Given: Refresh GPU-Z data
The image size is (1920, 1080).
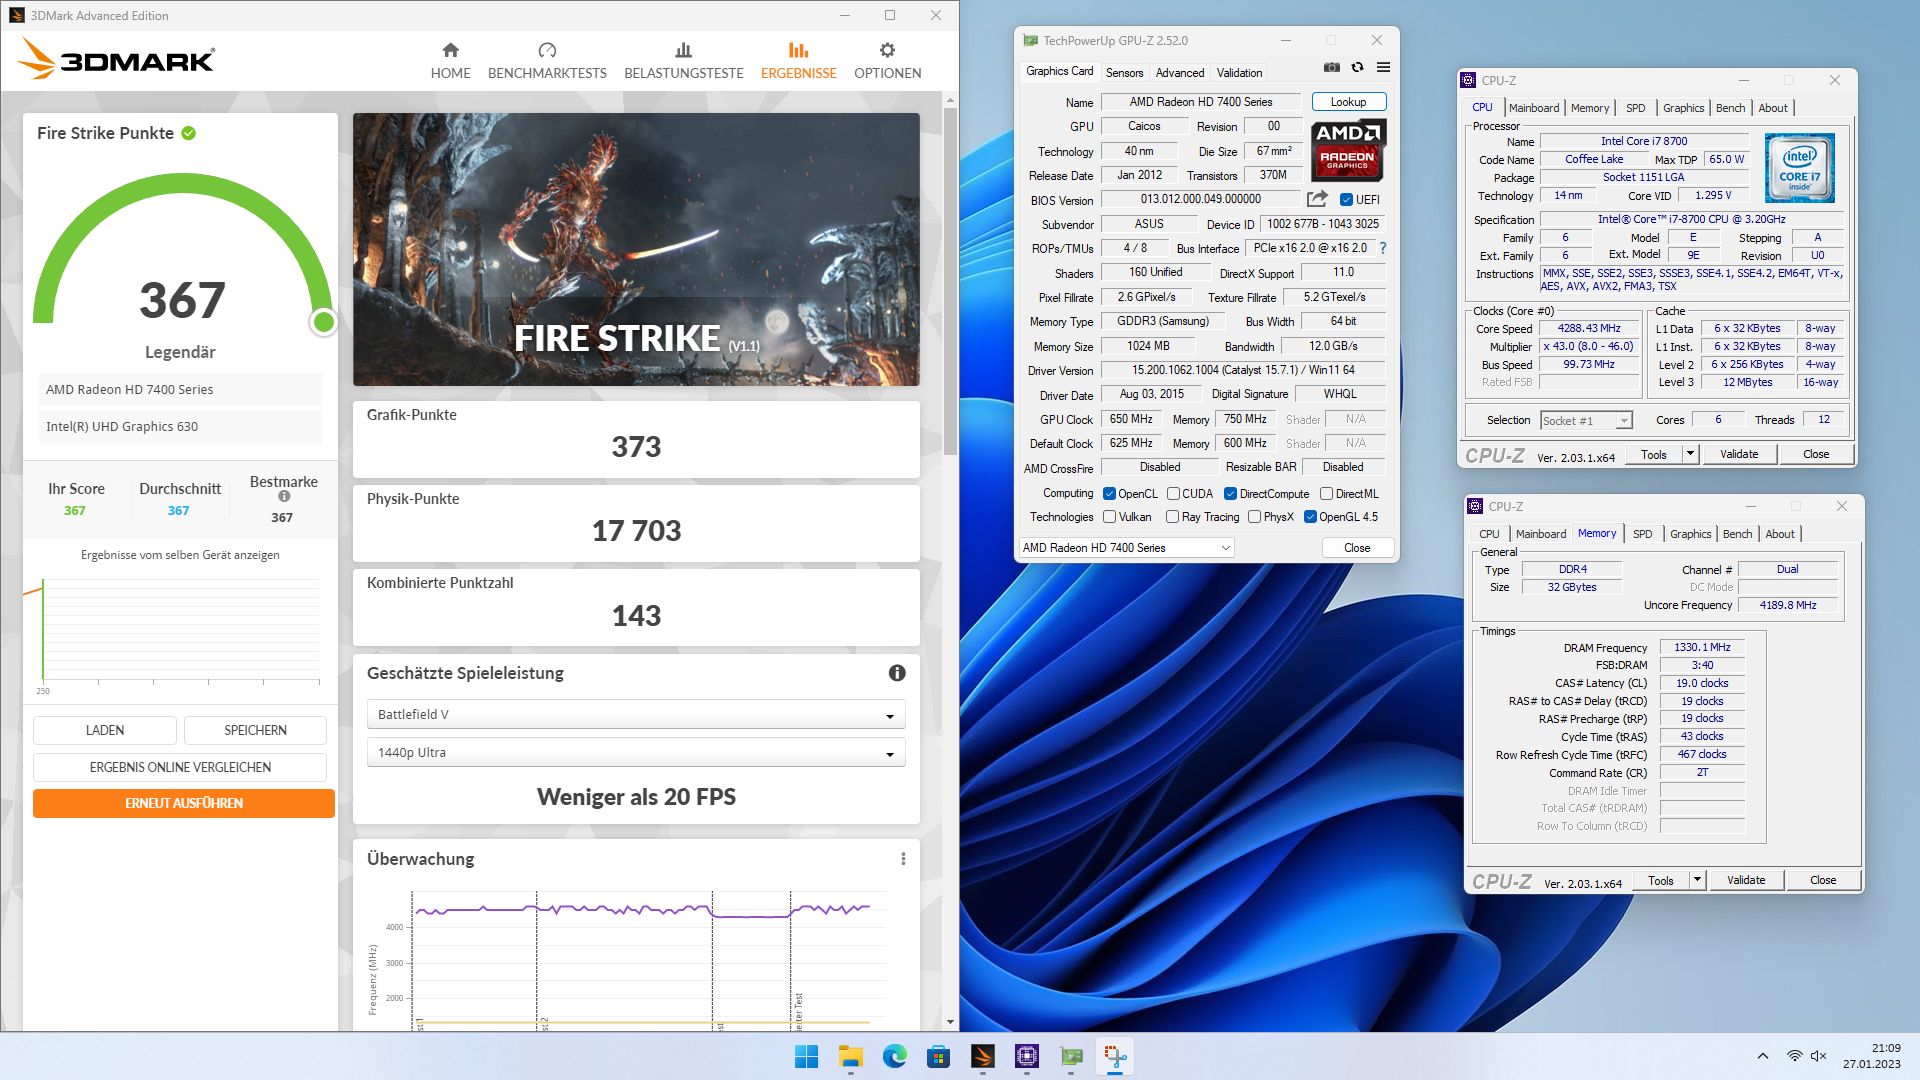Looking at the screenshot, I should [1357, 67].
